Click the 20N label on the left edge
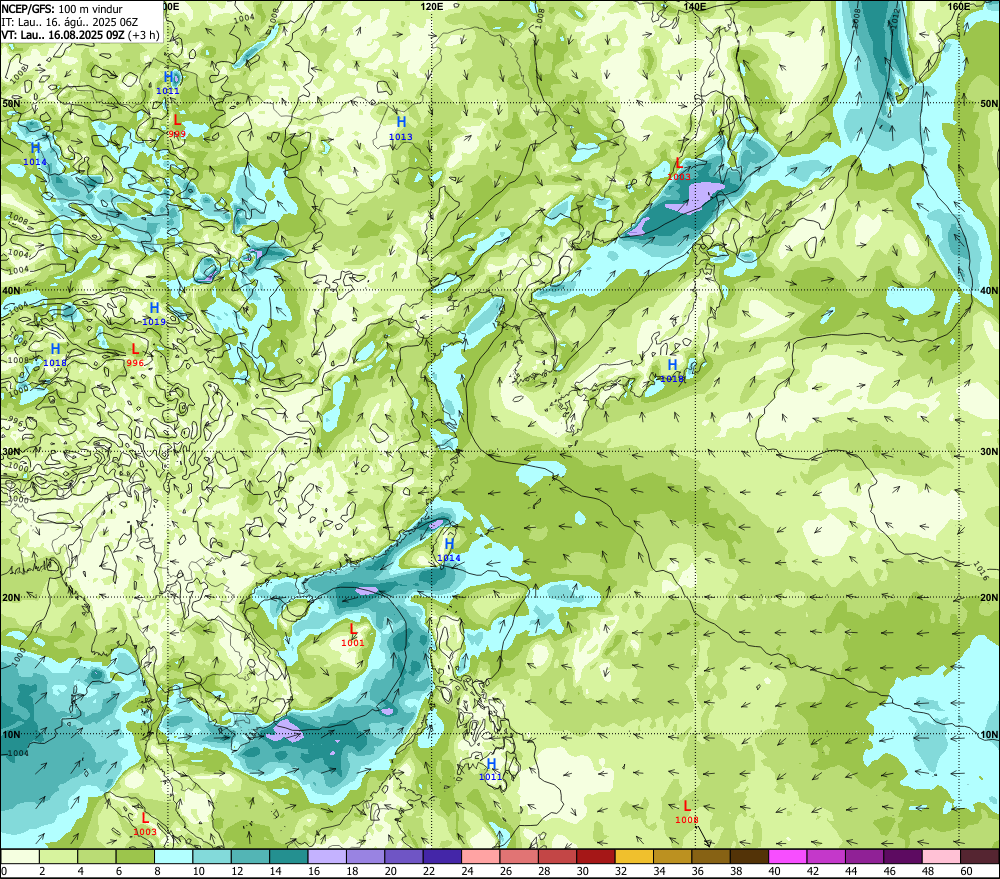 click(x=11, y=598)
